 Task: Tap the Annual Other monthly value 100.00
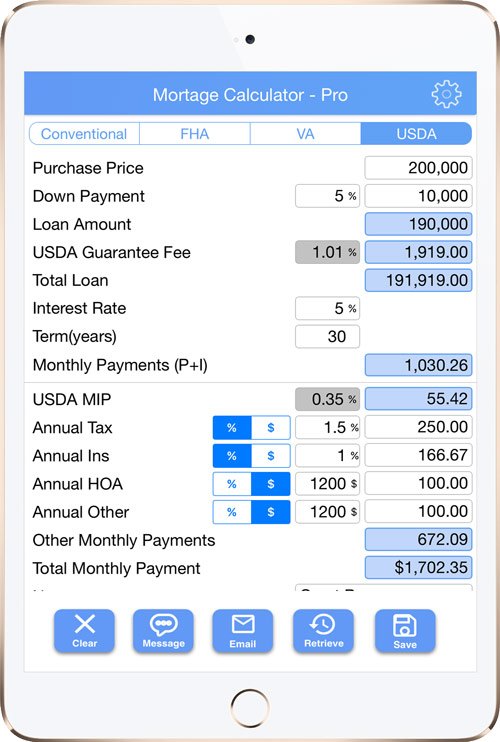click(x=418, y=512)
